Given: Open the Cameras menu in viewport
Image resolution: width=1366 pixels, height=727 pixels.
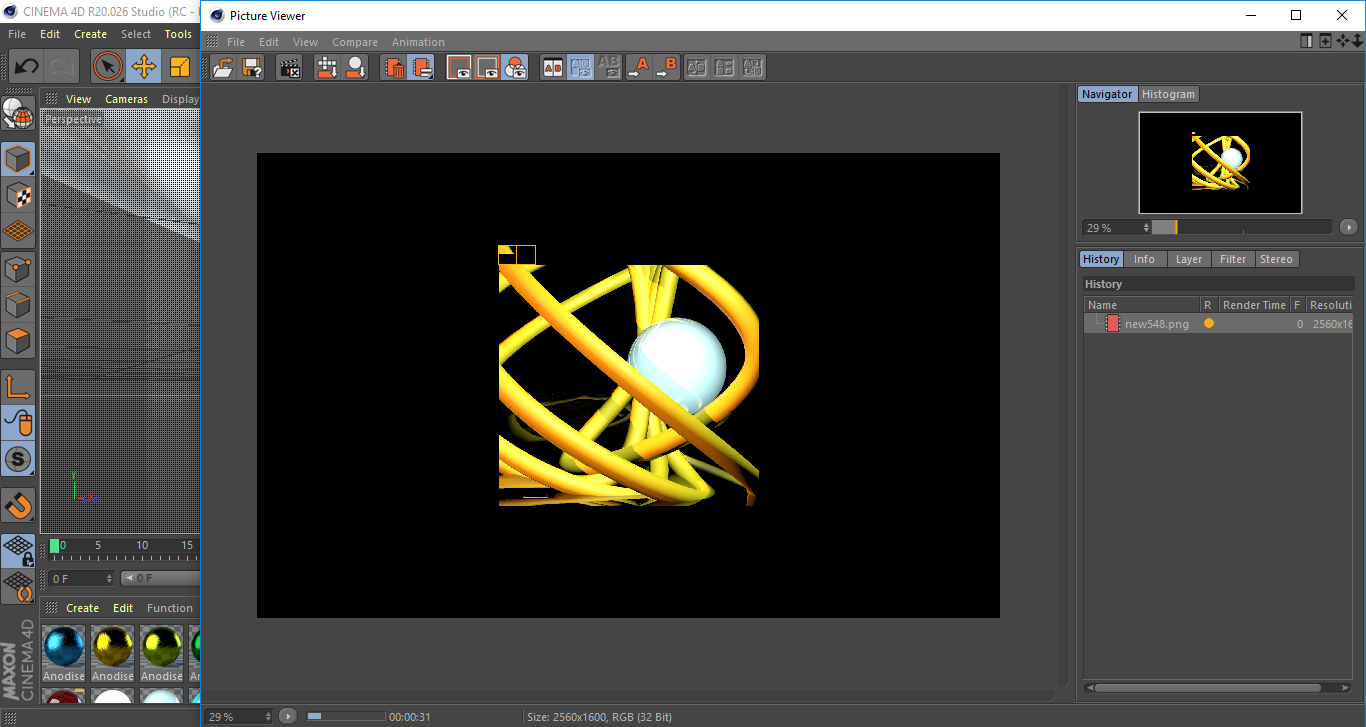Looking at the screenshot, I should tap(127, 99).
